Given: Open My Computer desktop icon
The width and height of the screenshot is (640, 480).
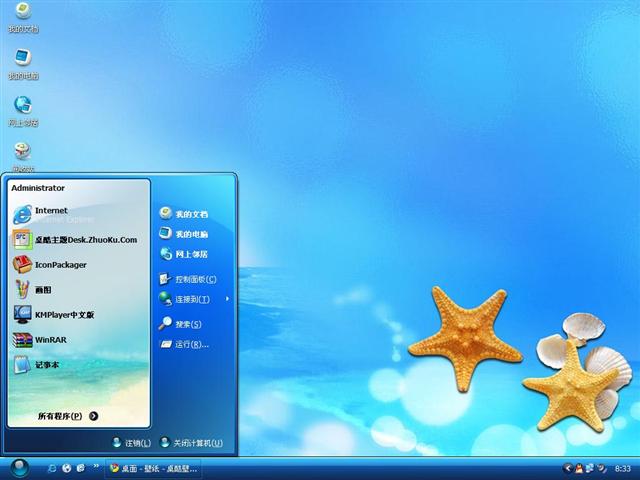Looking at the screenshot, I should (x=23, y=64).
